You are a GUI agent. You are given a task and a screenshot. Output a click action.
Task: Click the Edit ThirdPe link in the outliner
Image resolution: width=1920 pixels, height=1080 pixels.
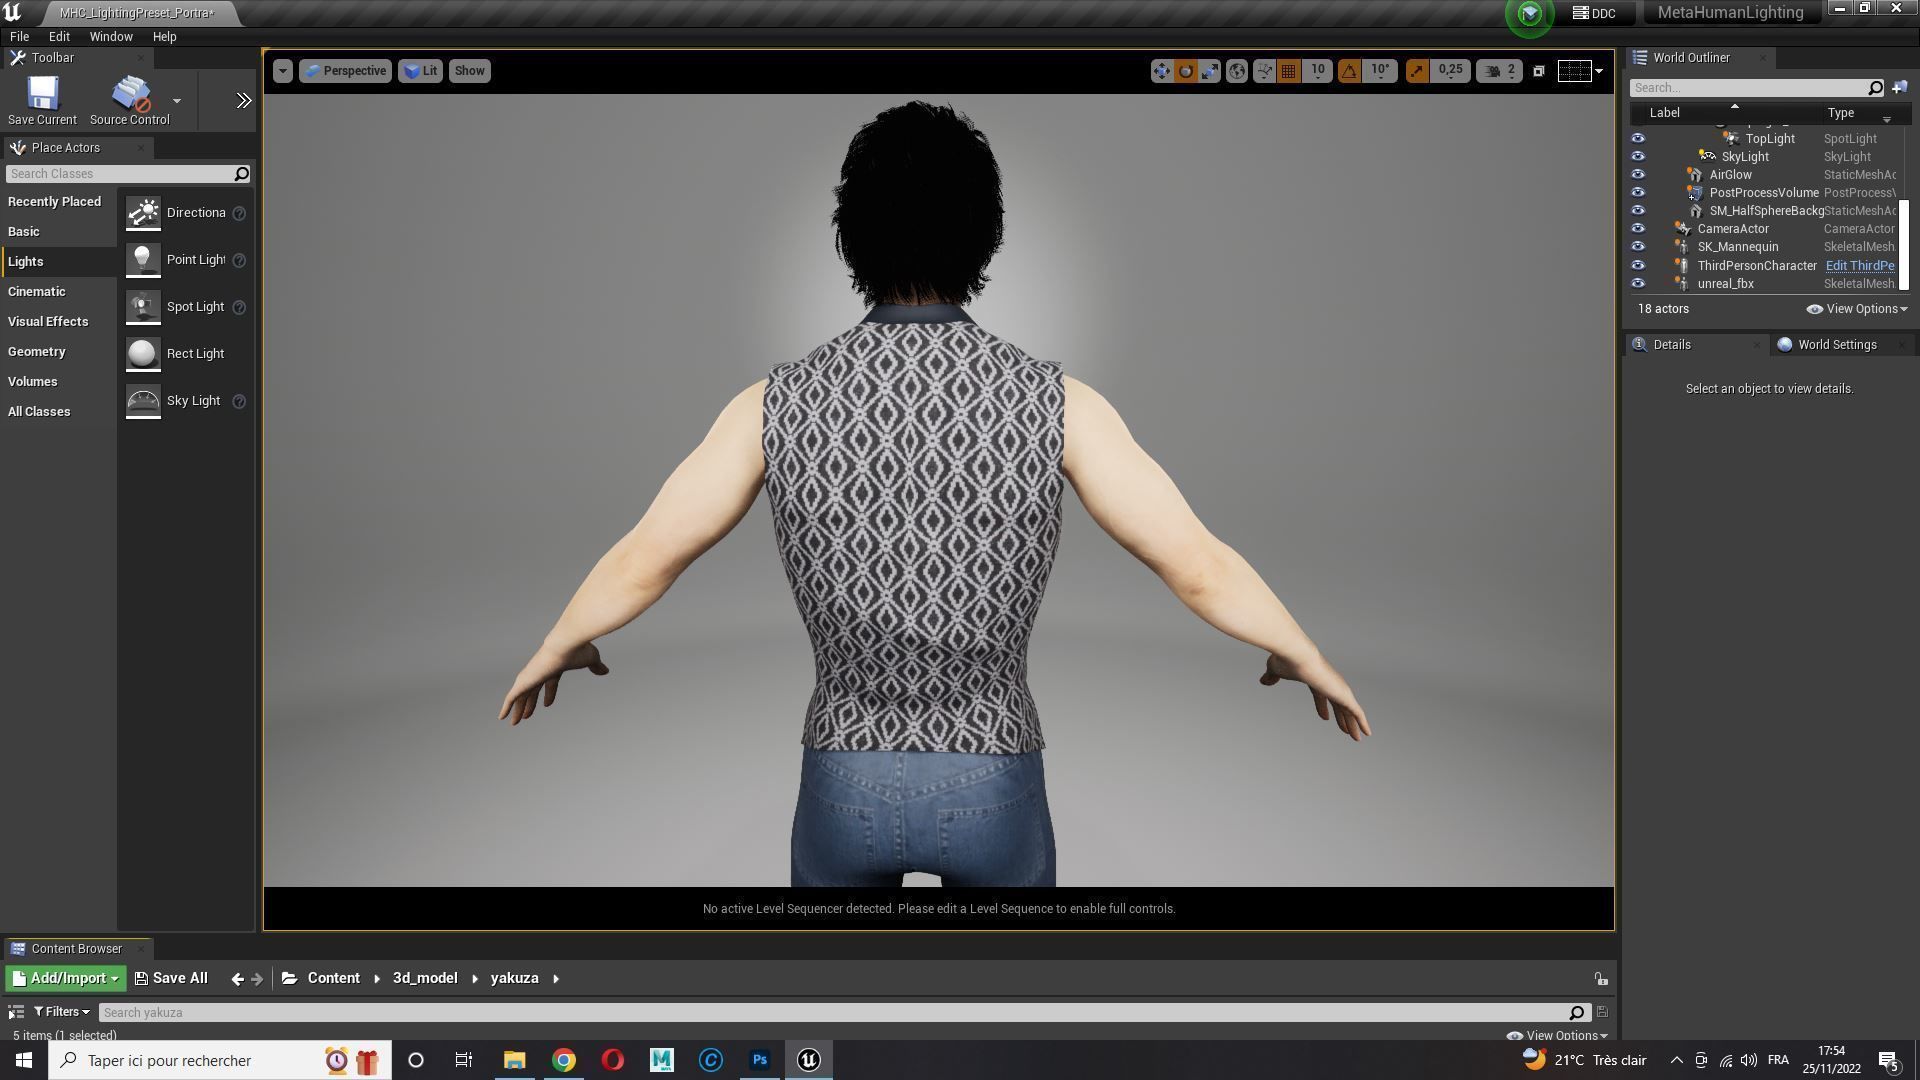(x=1859, y=266)
